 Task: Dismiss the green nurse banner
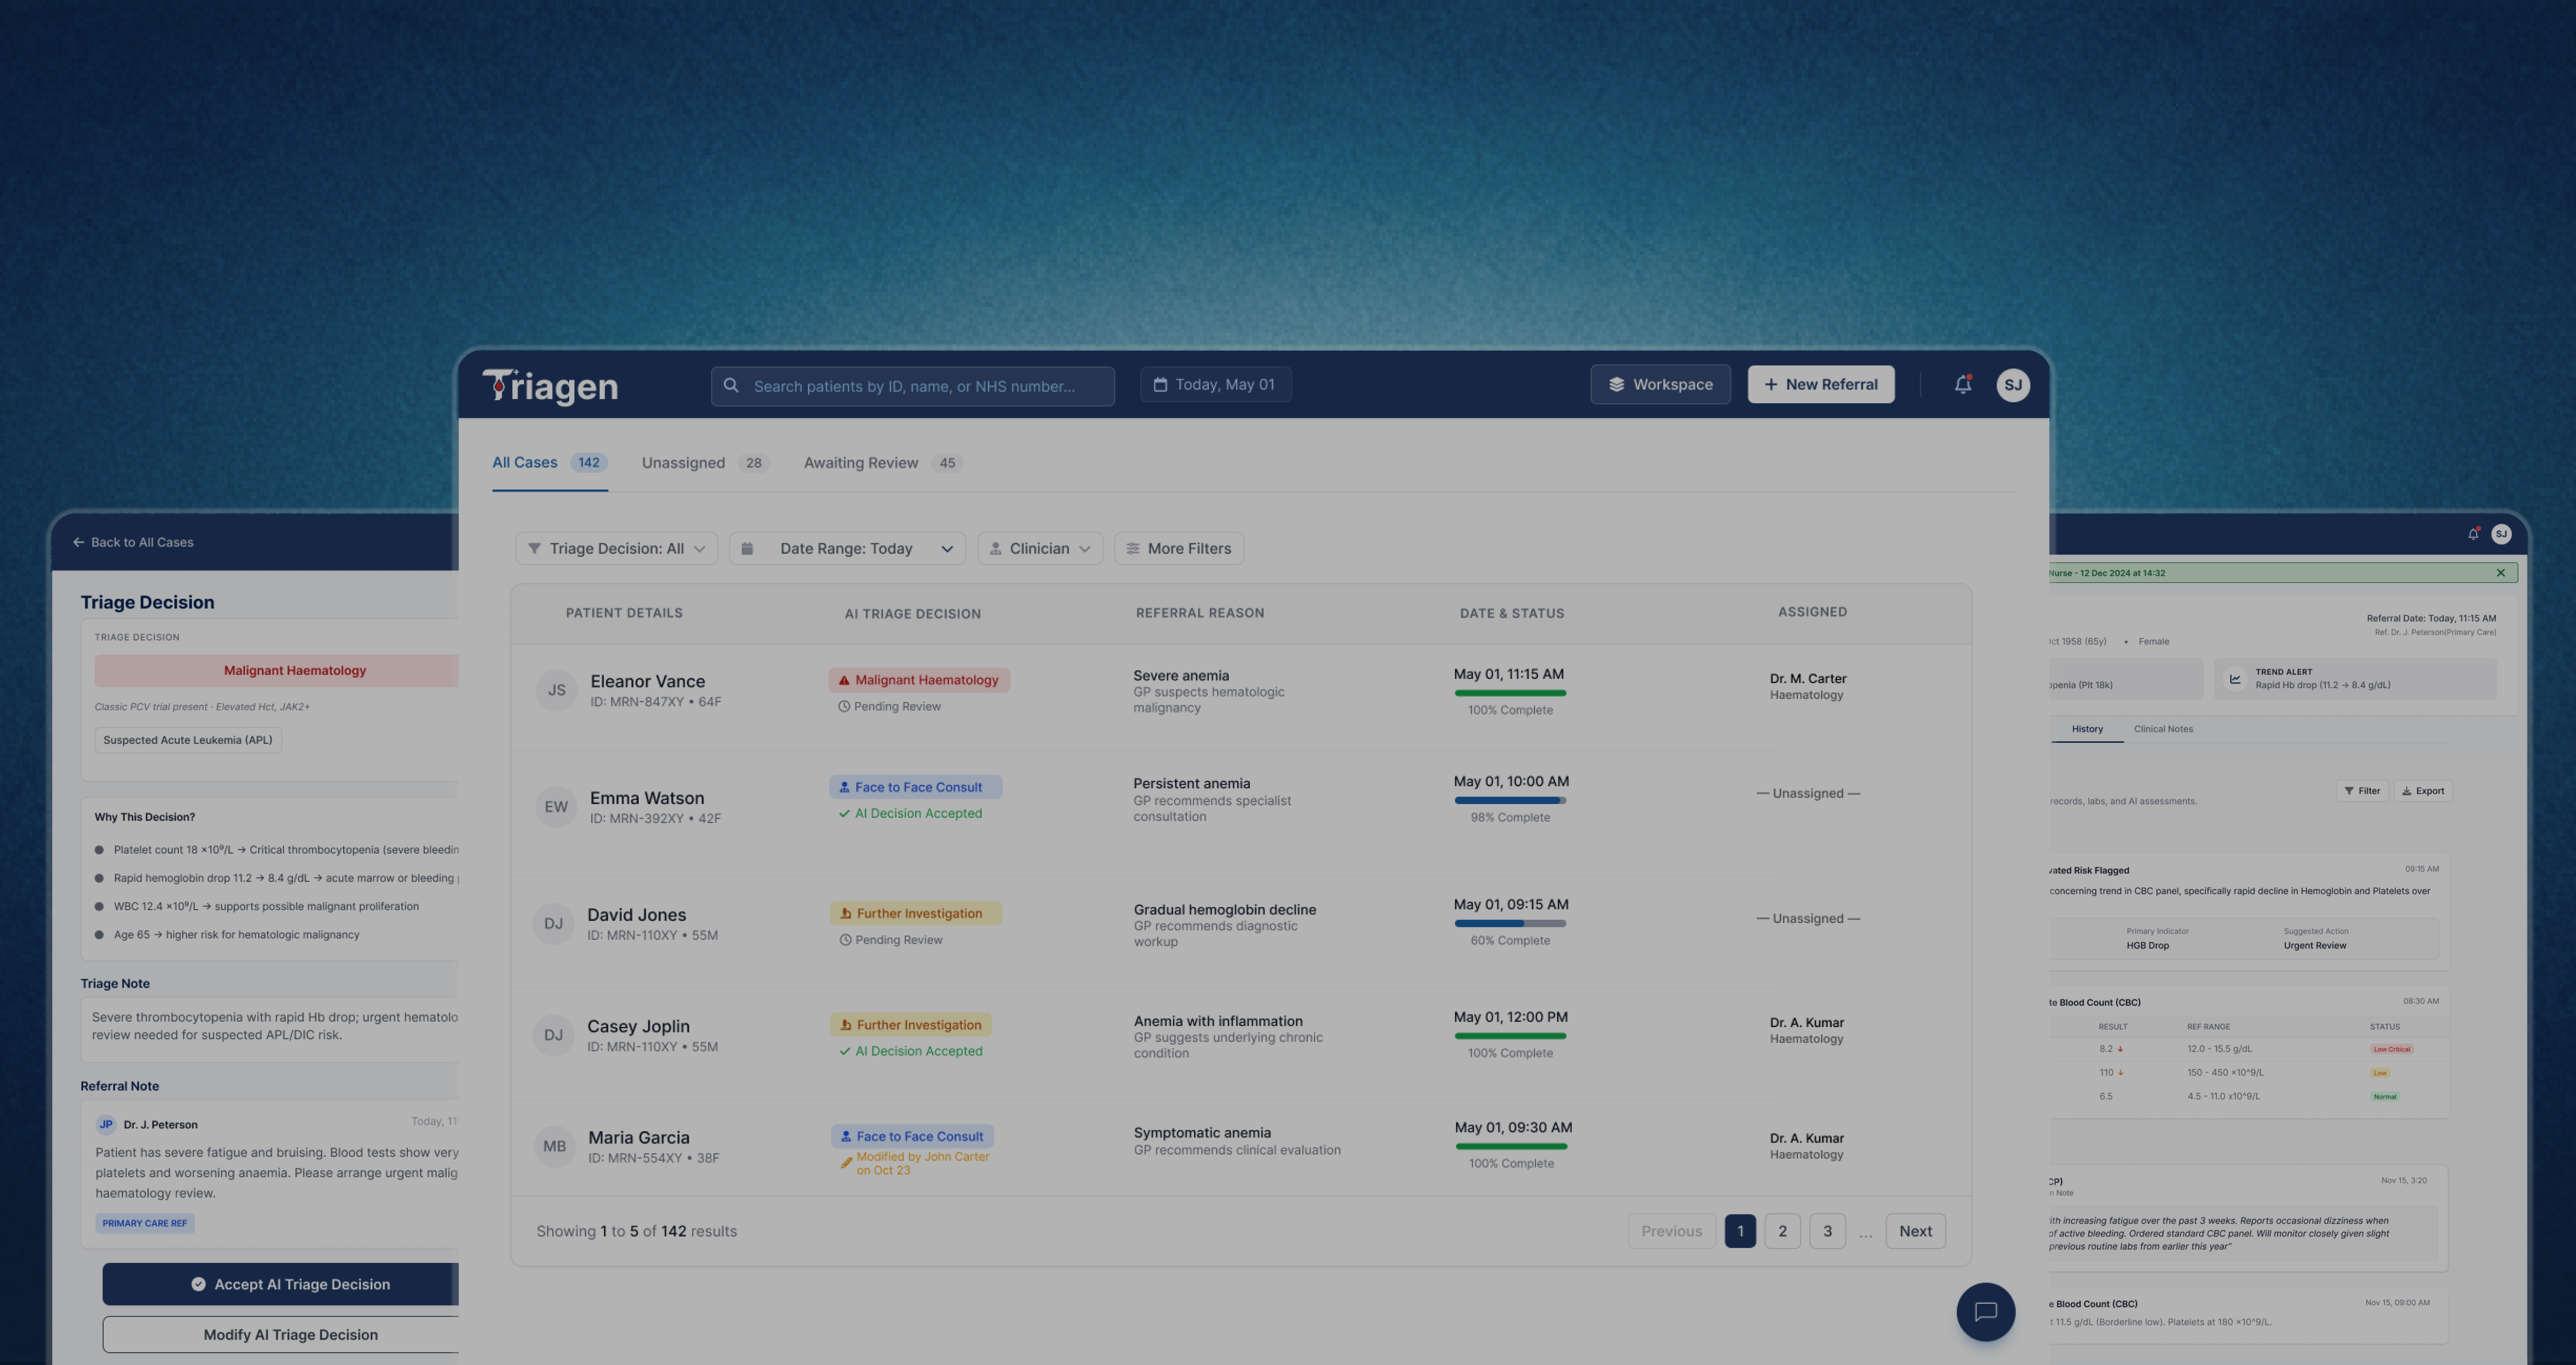click(2500, 573)
